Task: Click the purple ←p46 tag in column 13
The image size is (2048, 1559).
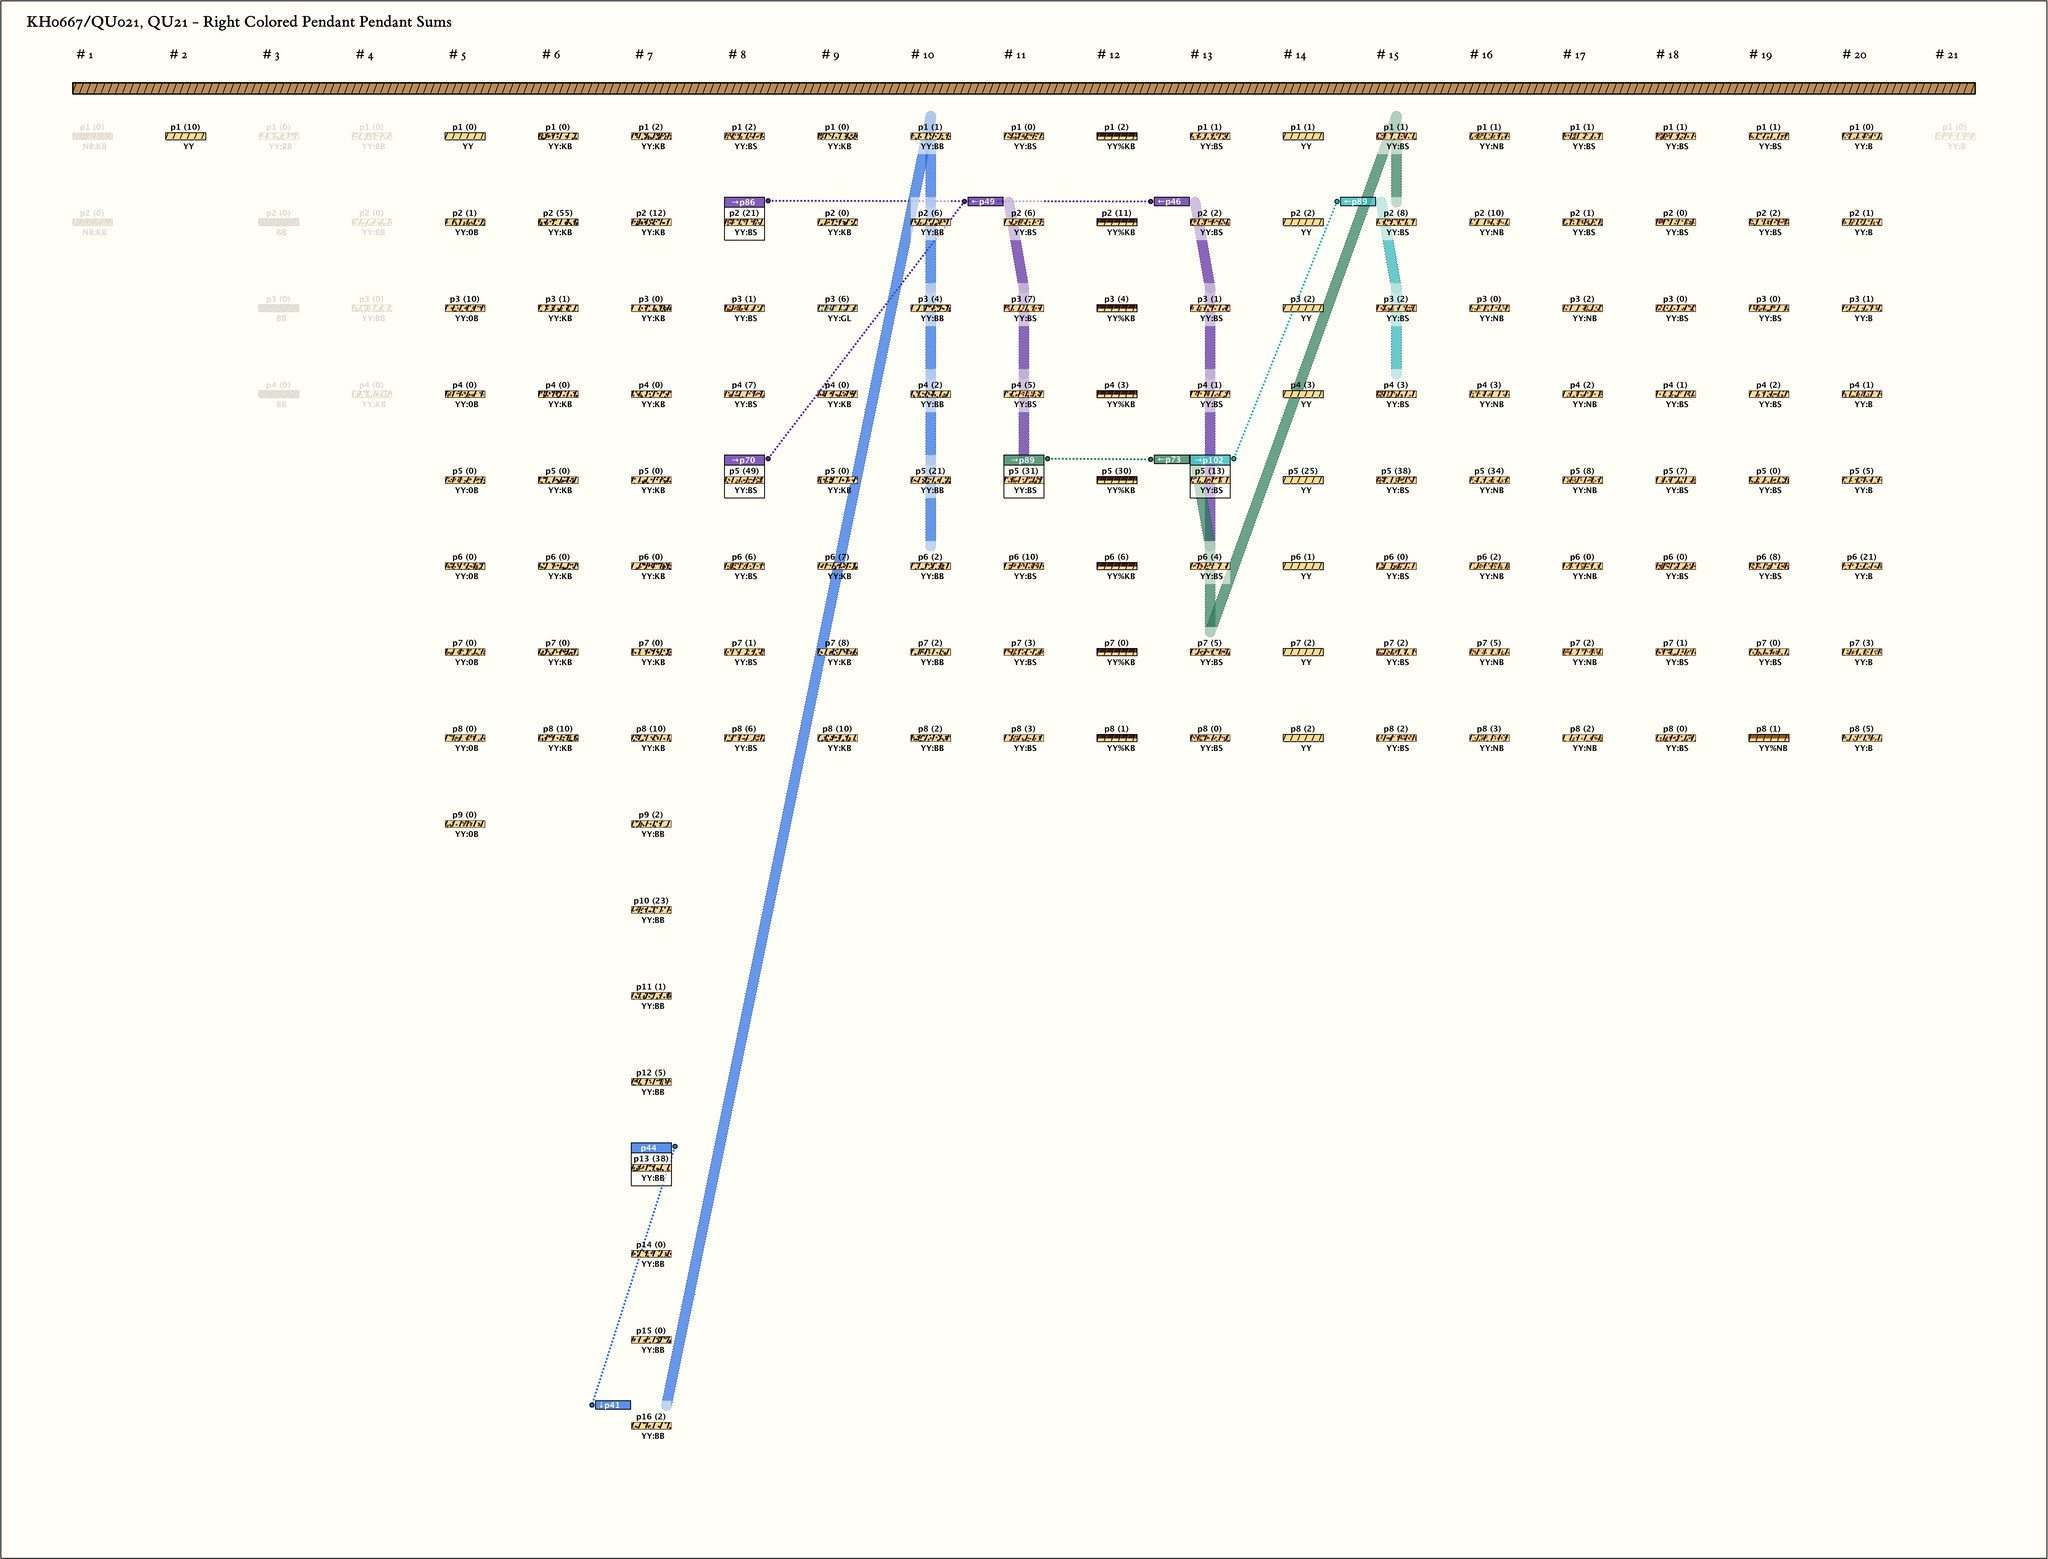Action: click(x=1171, y=202)
